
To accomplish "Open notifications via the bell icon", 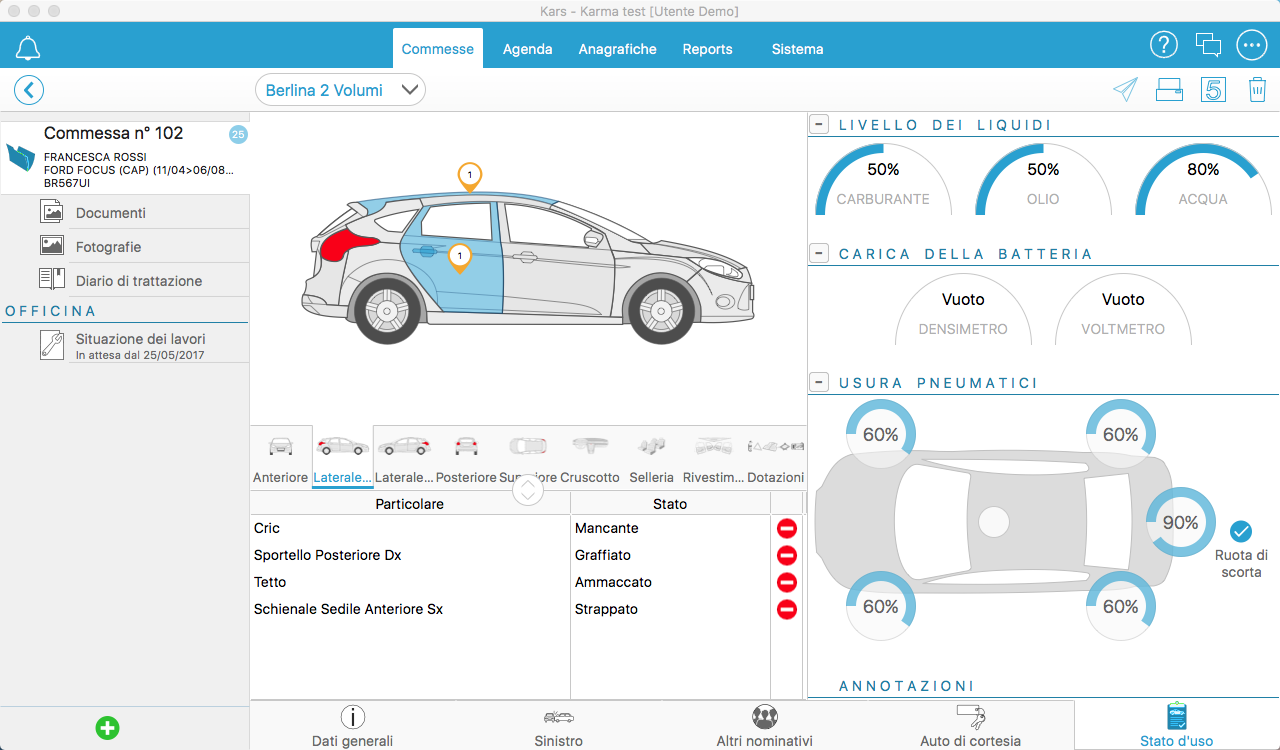I will coord(27,45).
